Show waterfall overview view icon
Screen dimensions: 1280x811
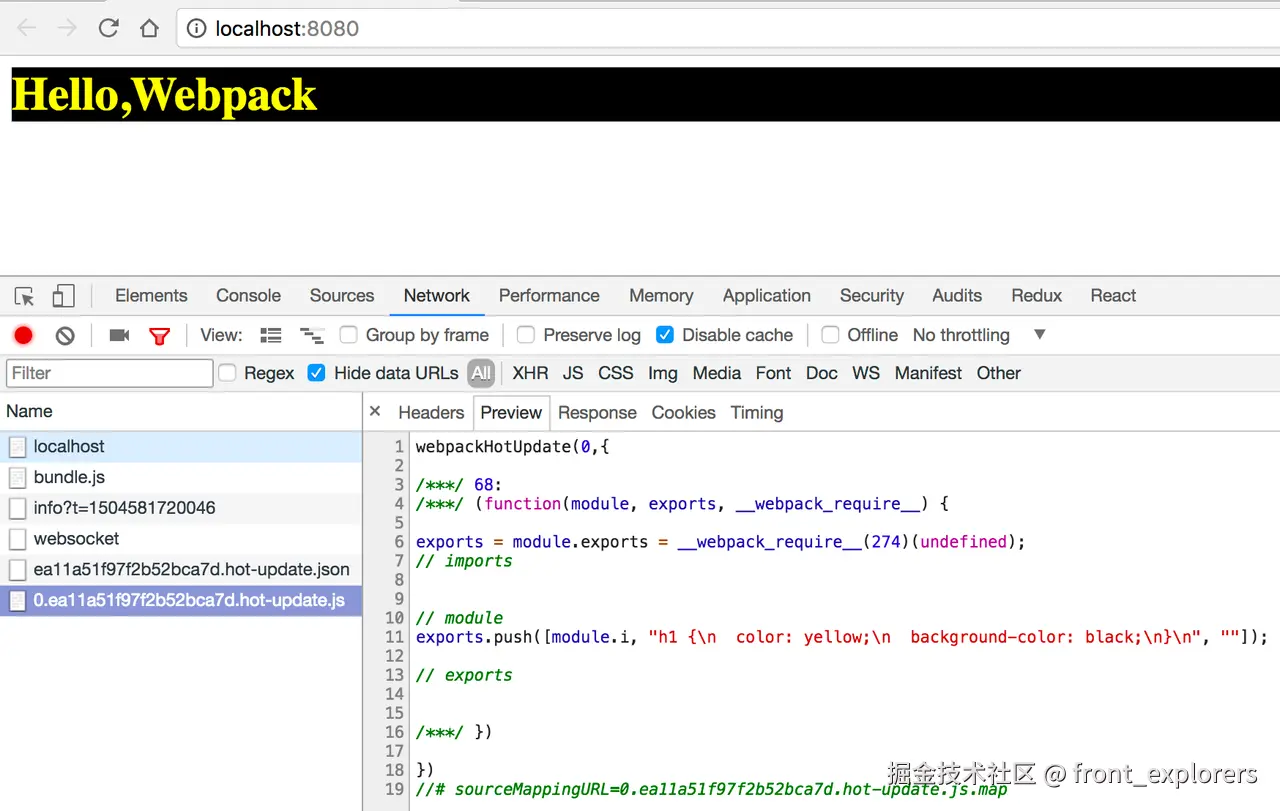tap(312, 335)
